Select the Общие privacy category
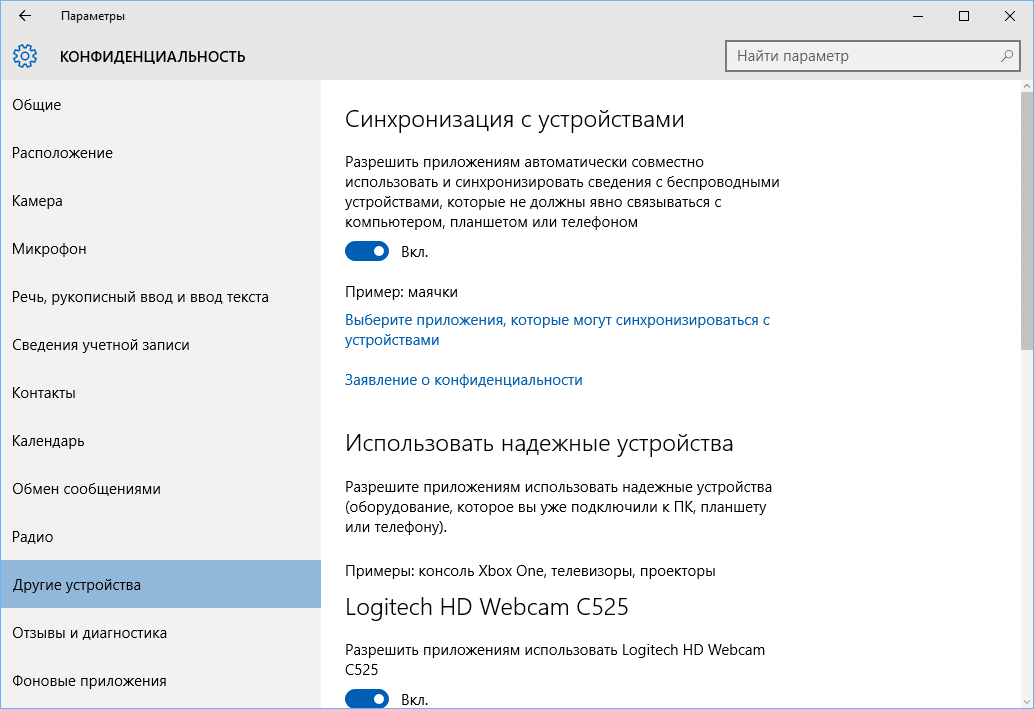The image size is (1034, 709). [35, 104]
